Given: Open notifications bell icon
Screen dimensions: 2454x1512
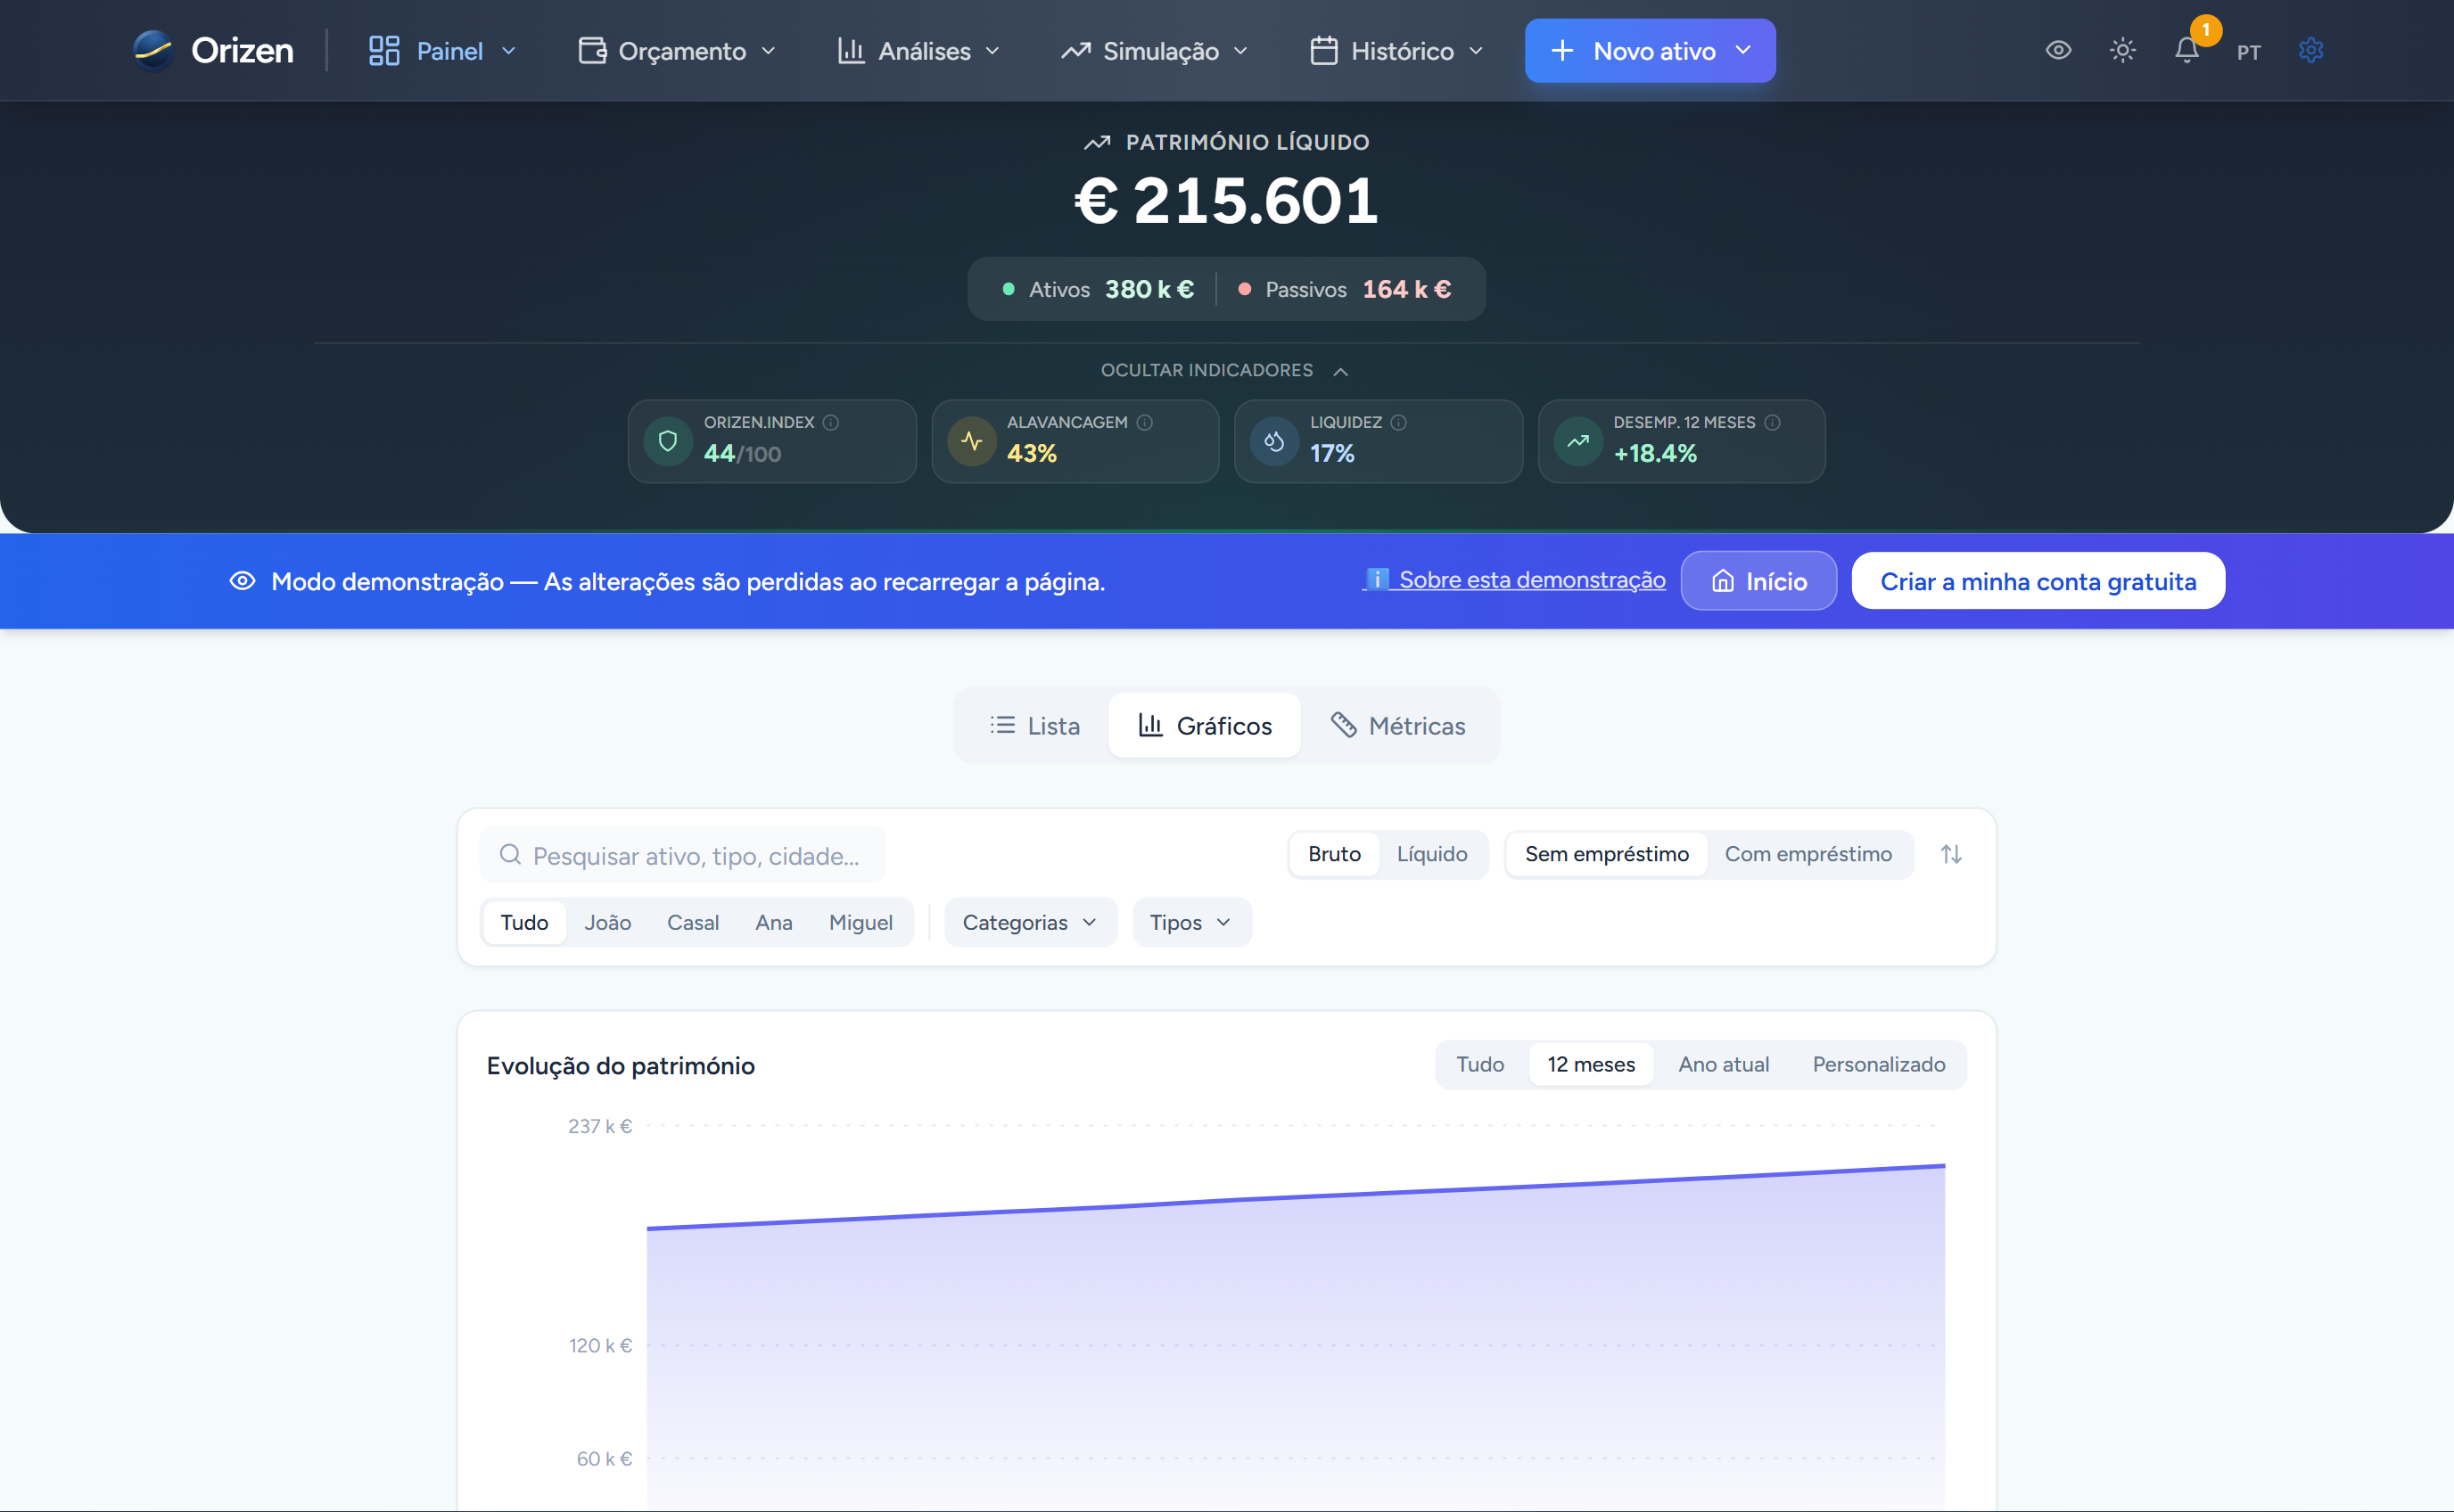Looking at the screenshot, I should point(2186,50).
